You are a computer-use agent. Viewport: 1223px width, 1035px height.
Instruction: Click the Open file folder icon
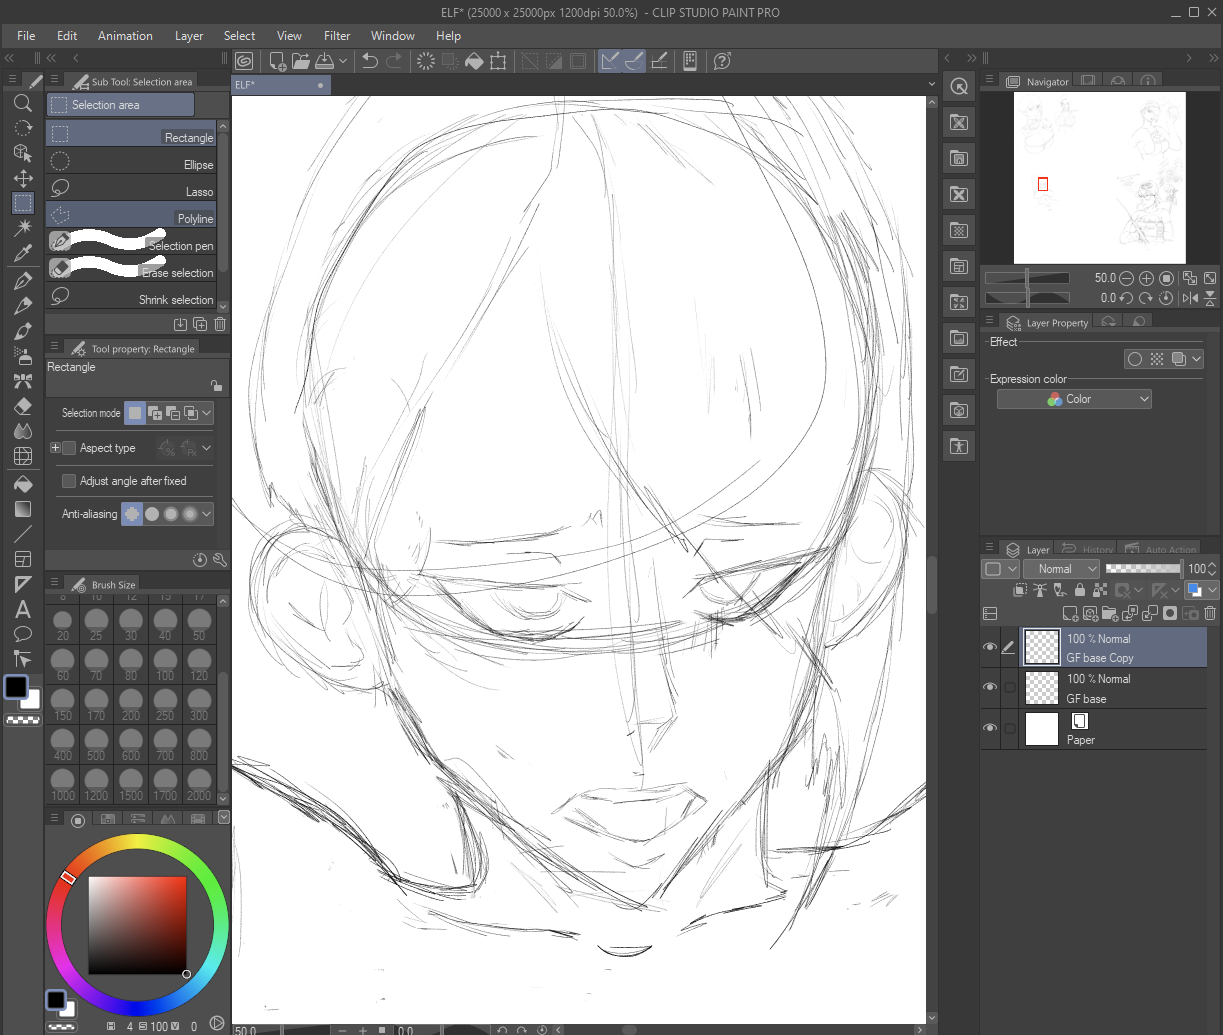[x=300, y=61]
